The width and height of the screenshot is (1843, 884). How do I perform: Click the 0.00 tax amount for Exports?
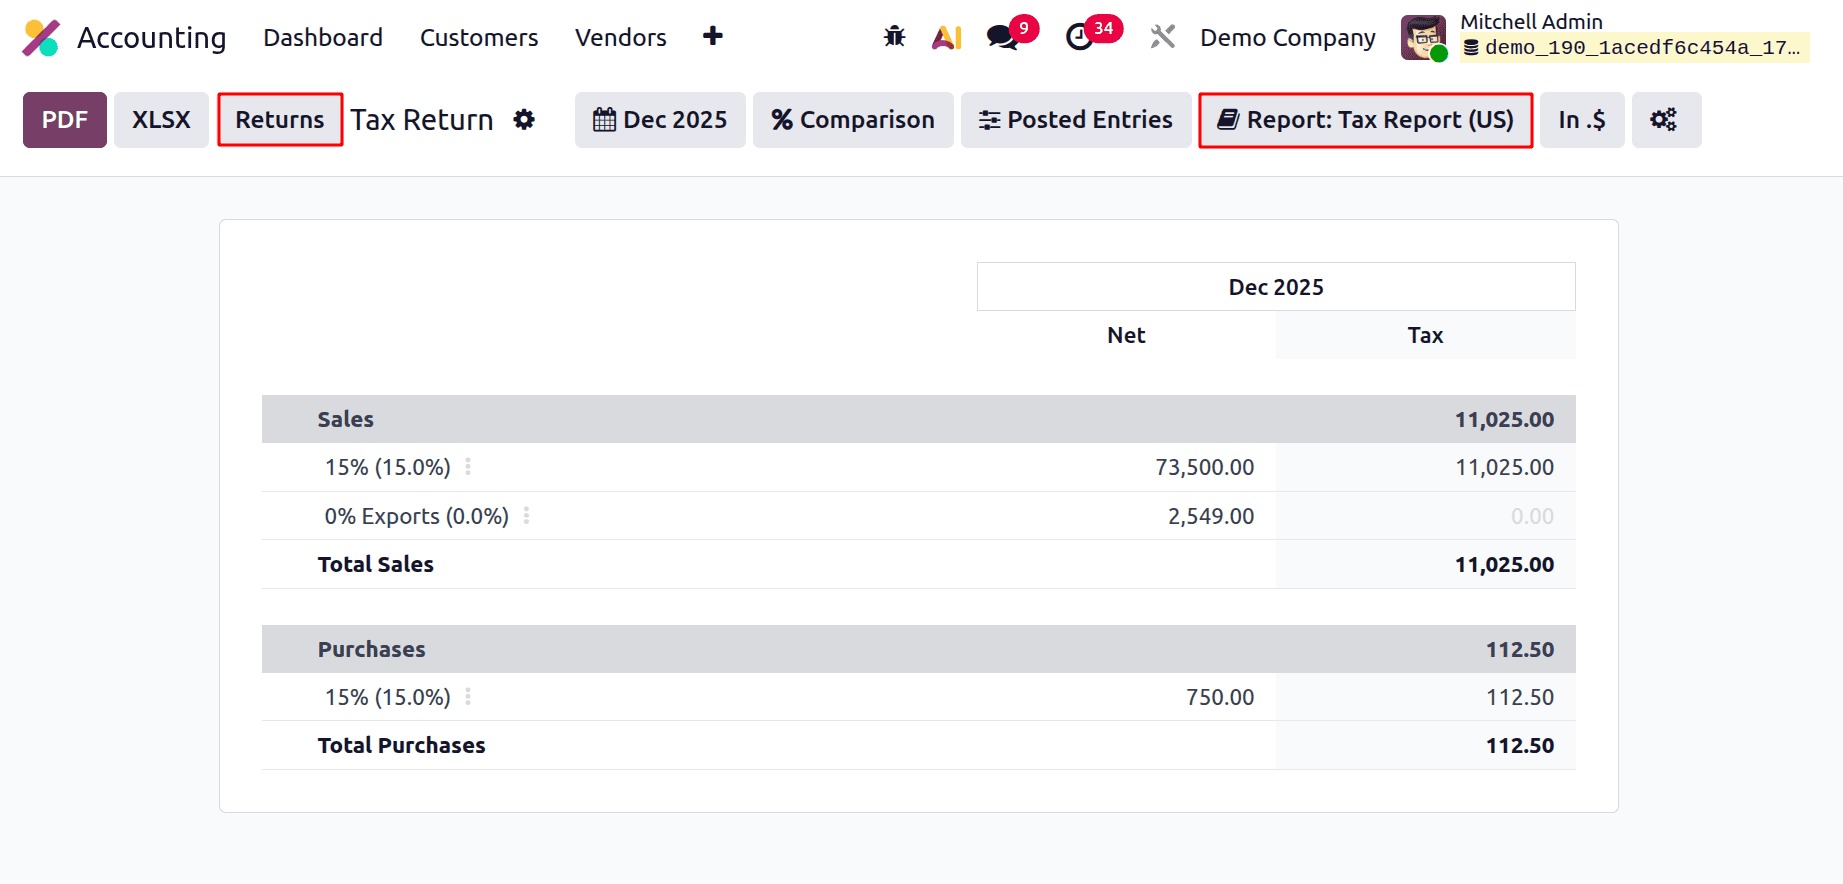coord(1532,516)
